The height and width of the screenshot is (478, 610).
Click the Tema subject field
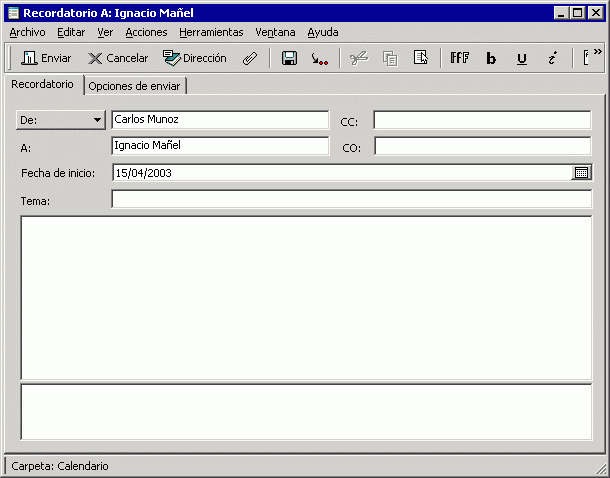click(352, 199)
